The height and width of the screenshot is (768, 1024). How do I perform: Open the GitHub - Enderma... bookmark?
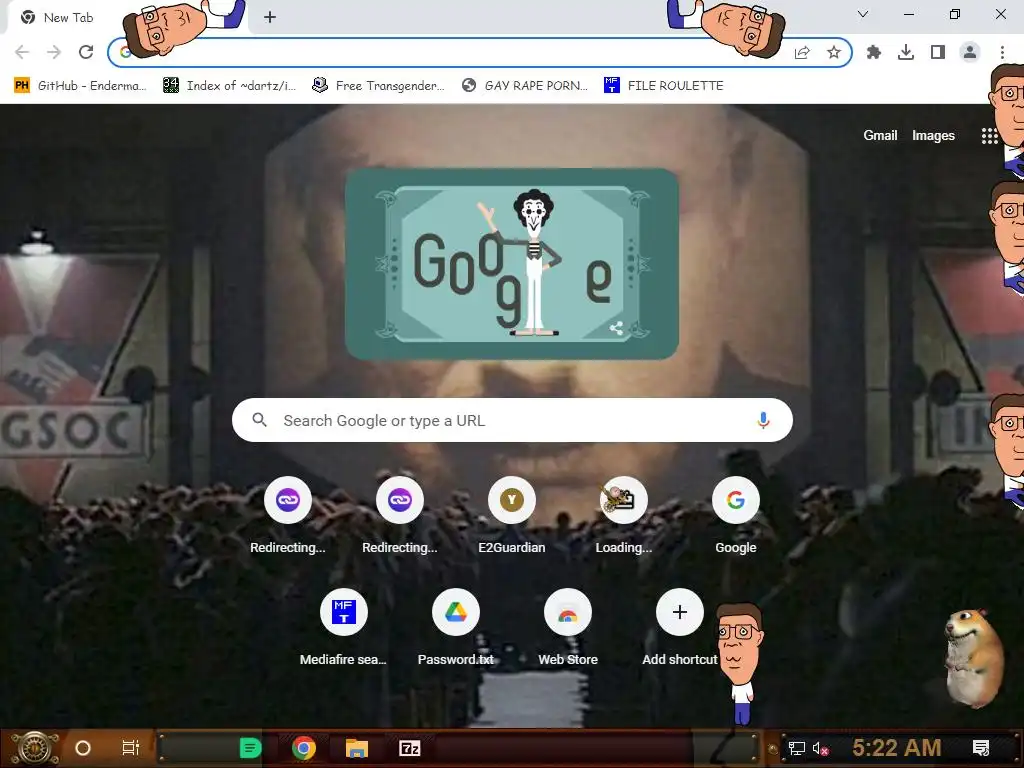[x=80, y=86]
